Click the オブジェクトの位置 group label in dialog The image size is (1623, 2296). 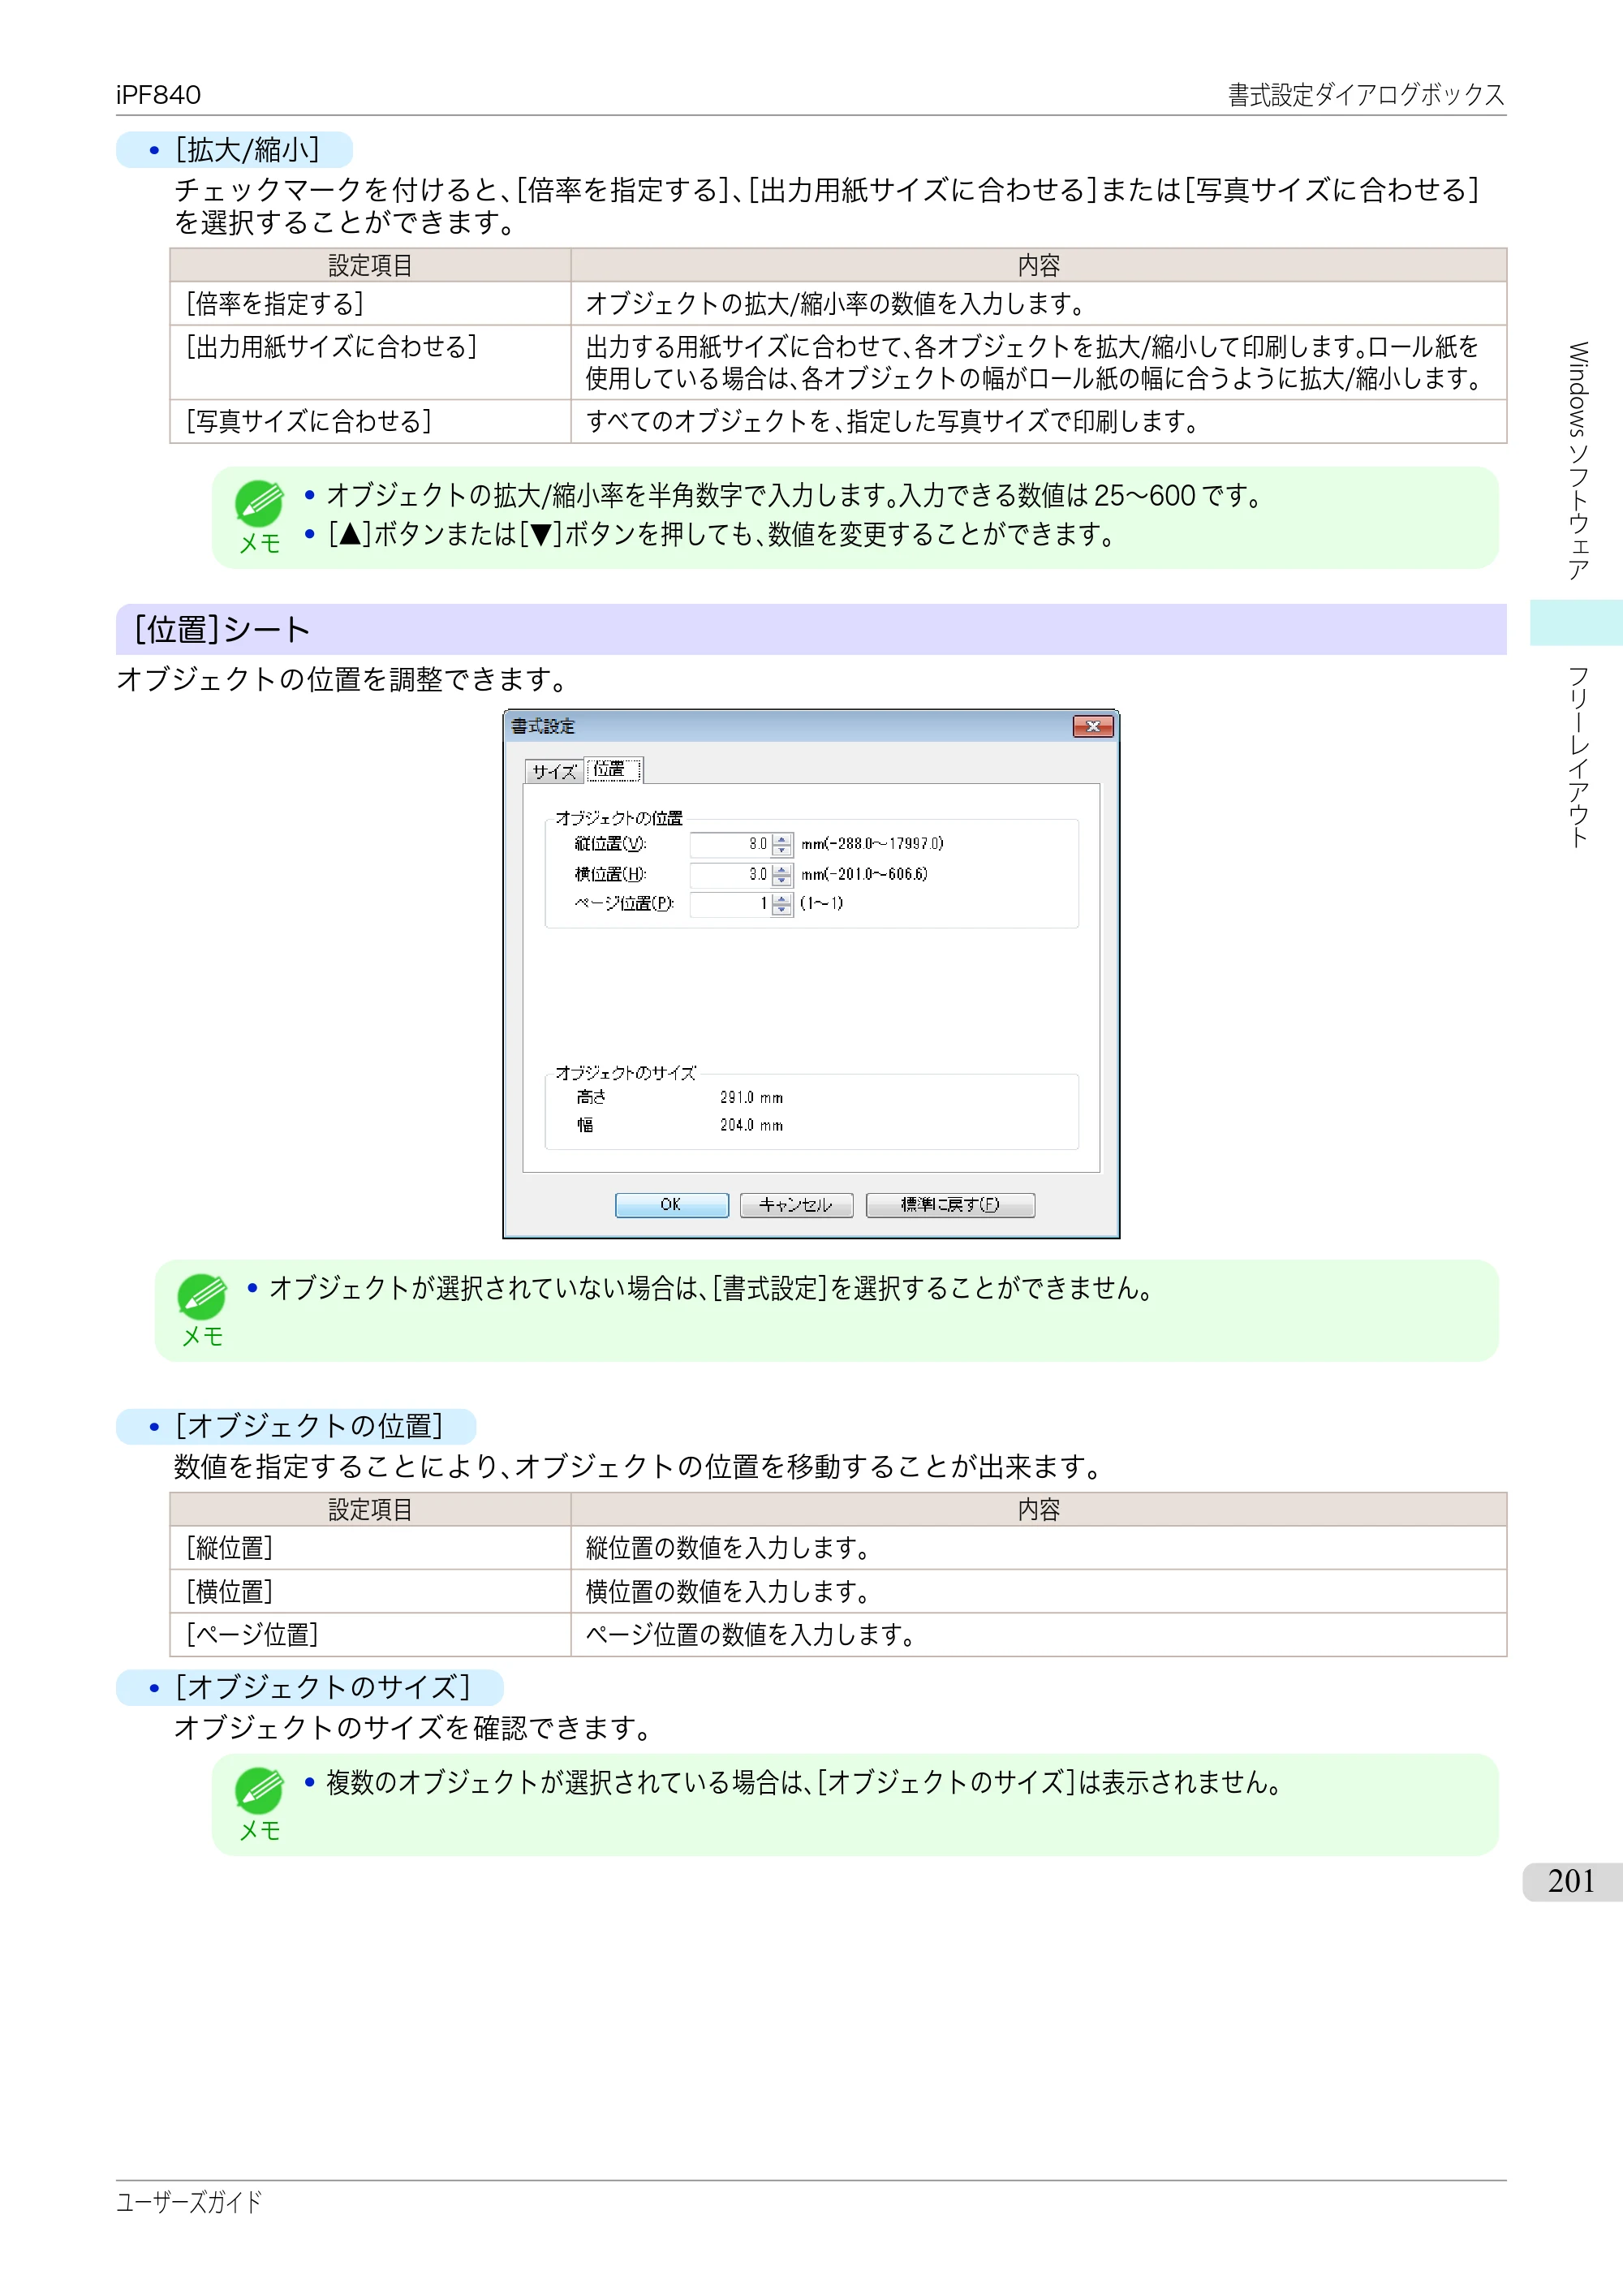[x=619, y=818]
